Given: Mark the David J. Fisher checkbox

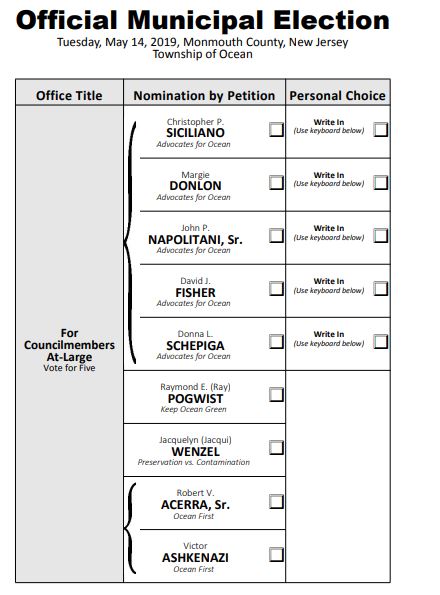Looking at the screenshot, I should click(x=276, y=289).
